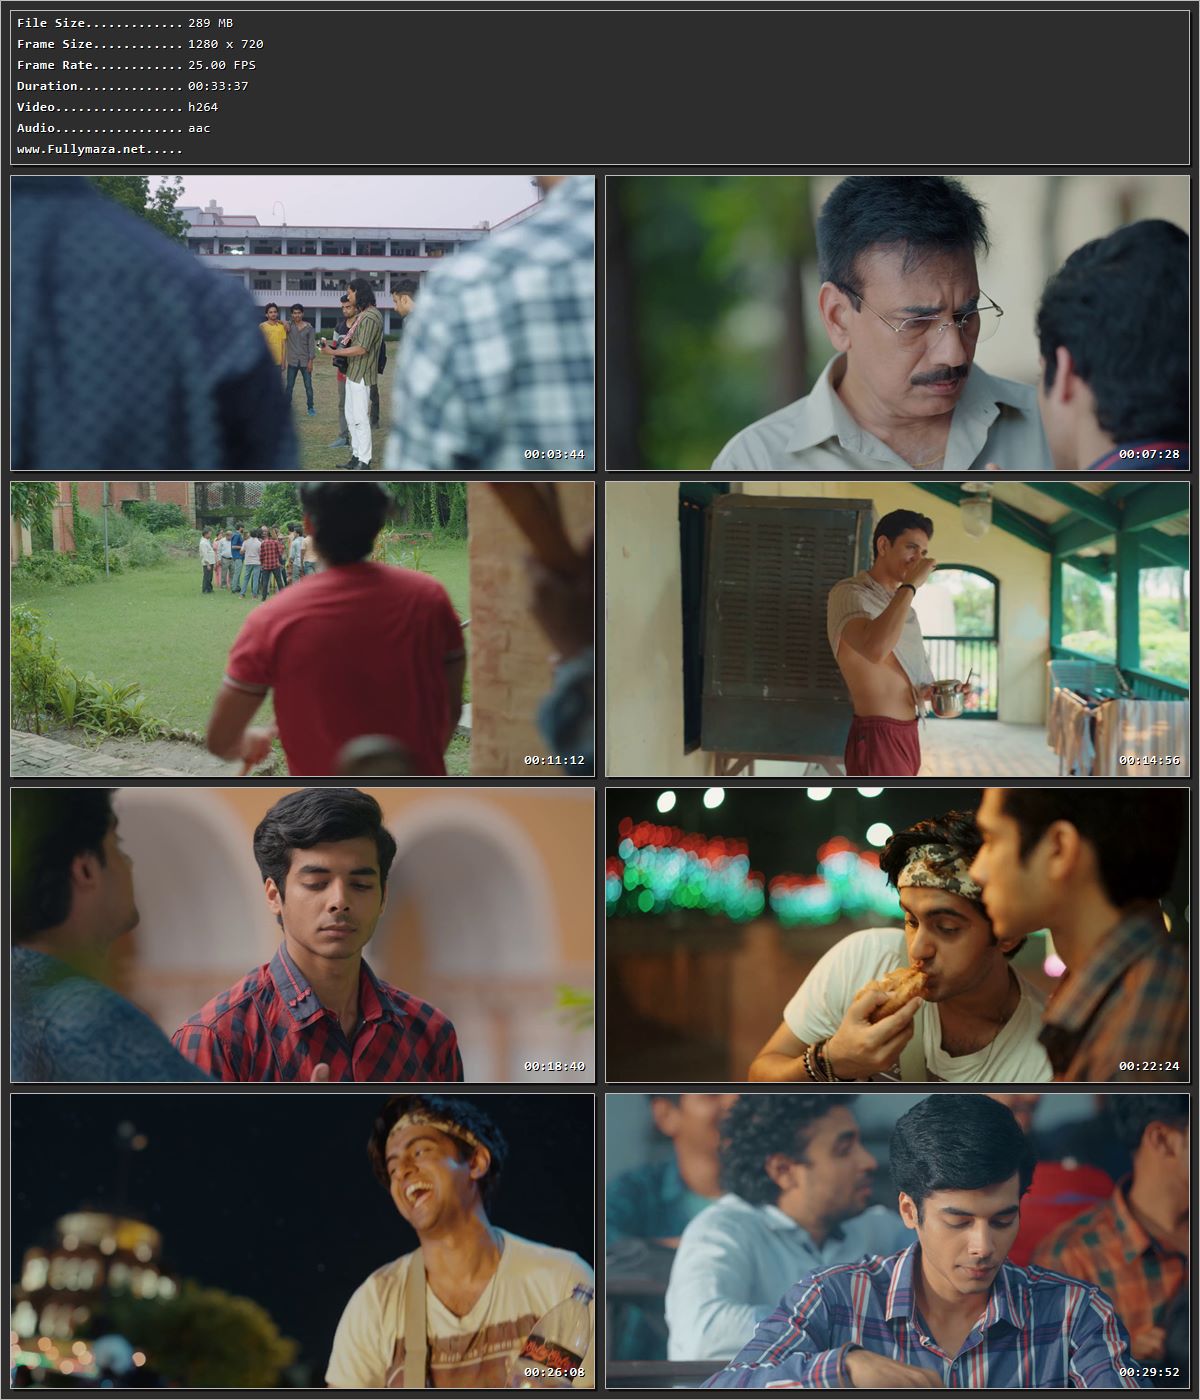1200x1400 pixels.
Task: Open the thumbnail stamped 00:03:44
Action: tap(303, 323)
